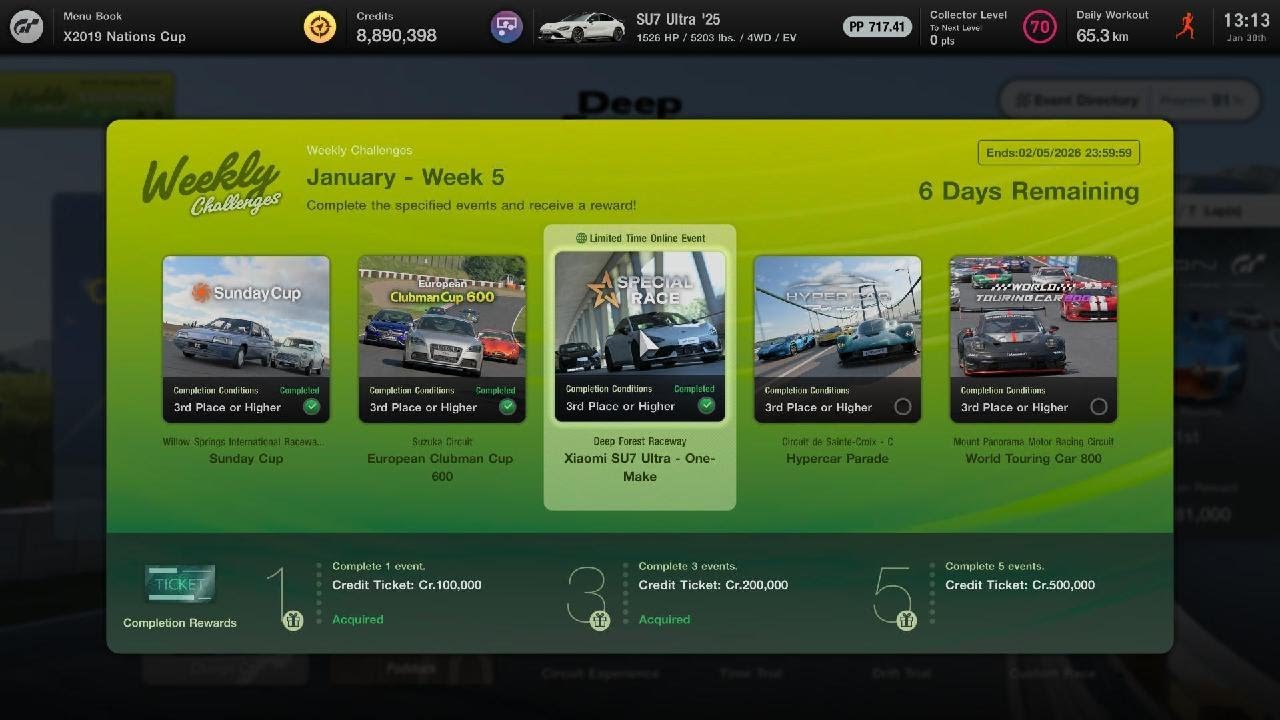Click the January - Week 5 heading
The image size is (1280, 720).
pos(405,177)
